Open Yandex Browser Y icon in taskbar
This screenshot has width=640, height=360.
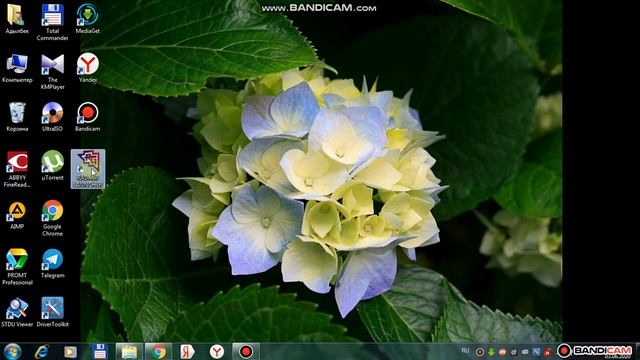[x=217, y=352]
